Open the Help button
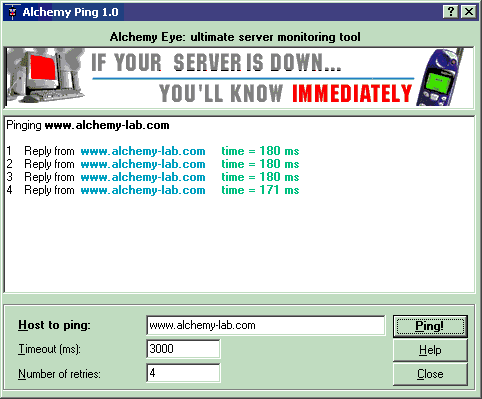 430,350
